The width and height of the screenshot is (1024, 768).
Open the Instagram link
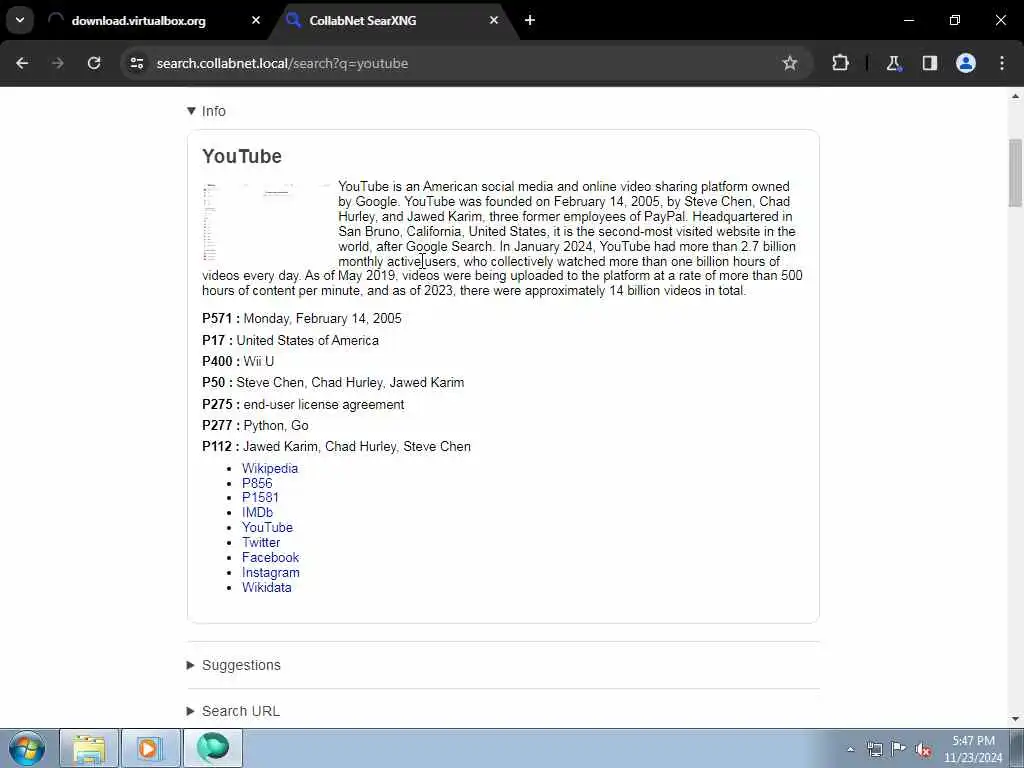pyautogui.click(x=270, y=573)
